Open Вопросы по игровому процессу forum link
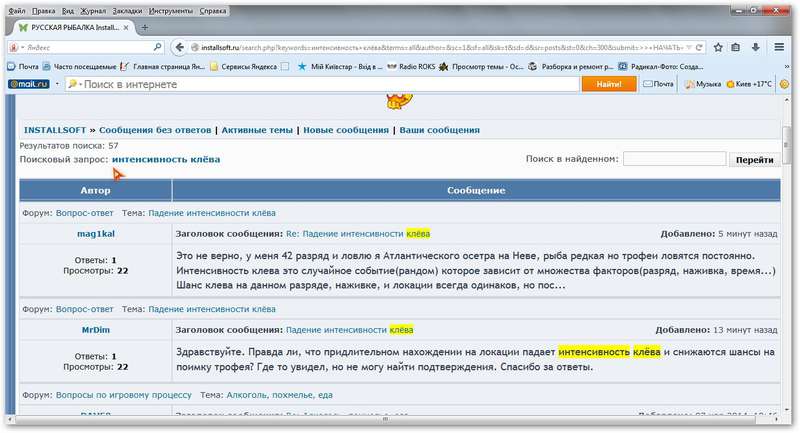 (123, 395)
